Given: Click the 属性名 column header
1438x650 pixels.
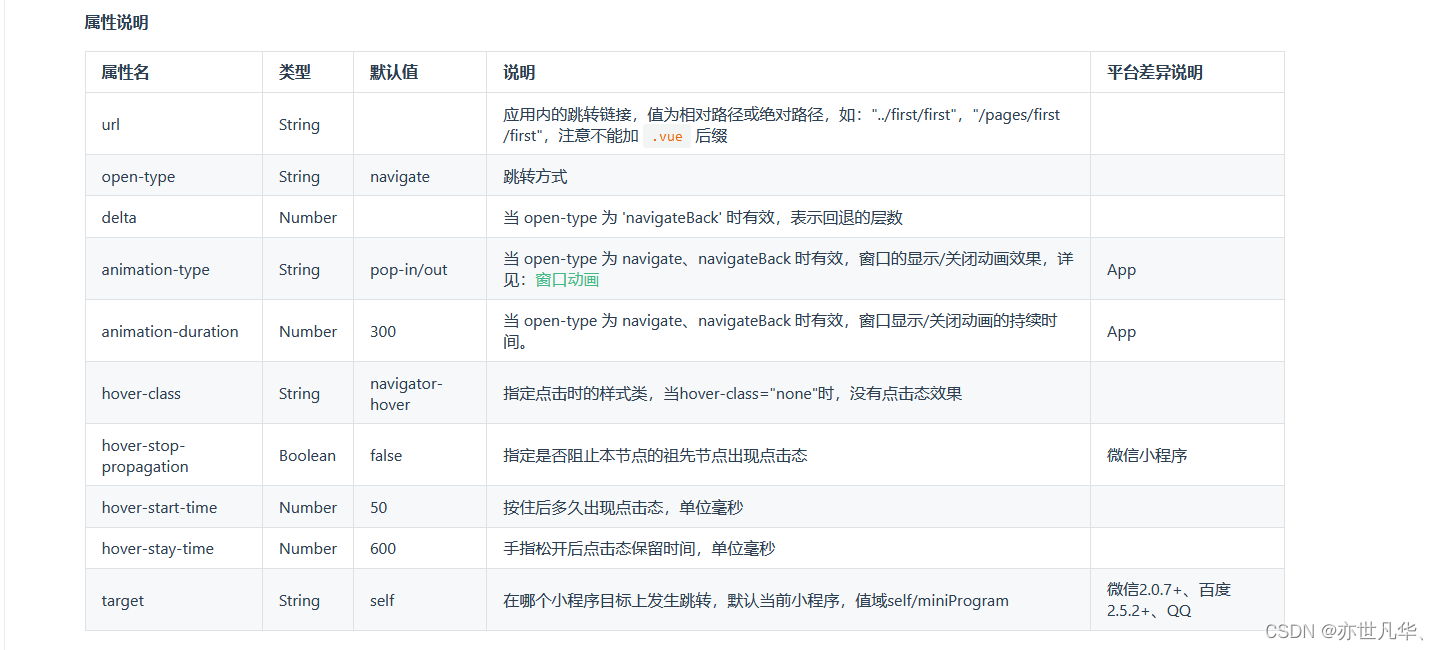Looking at the screenshot, I should 126,72.
